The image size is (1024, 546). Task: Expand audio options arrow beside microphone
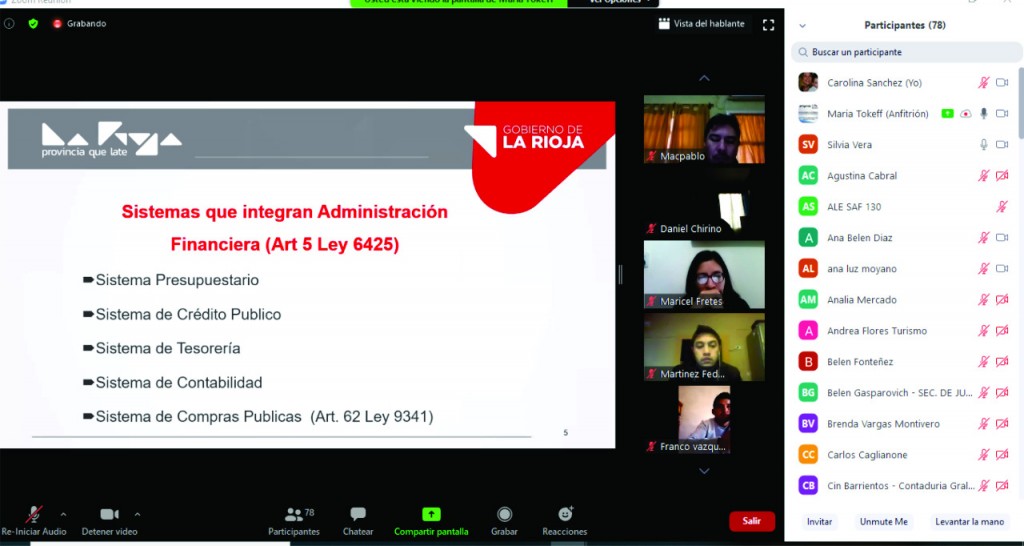pyautogui.click(x=64, y=513)
